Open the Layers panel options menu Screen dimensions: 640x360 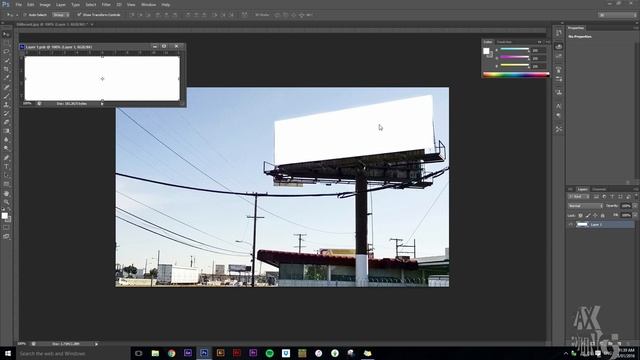tap(635, 189)
